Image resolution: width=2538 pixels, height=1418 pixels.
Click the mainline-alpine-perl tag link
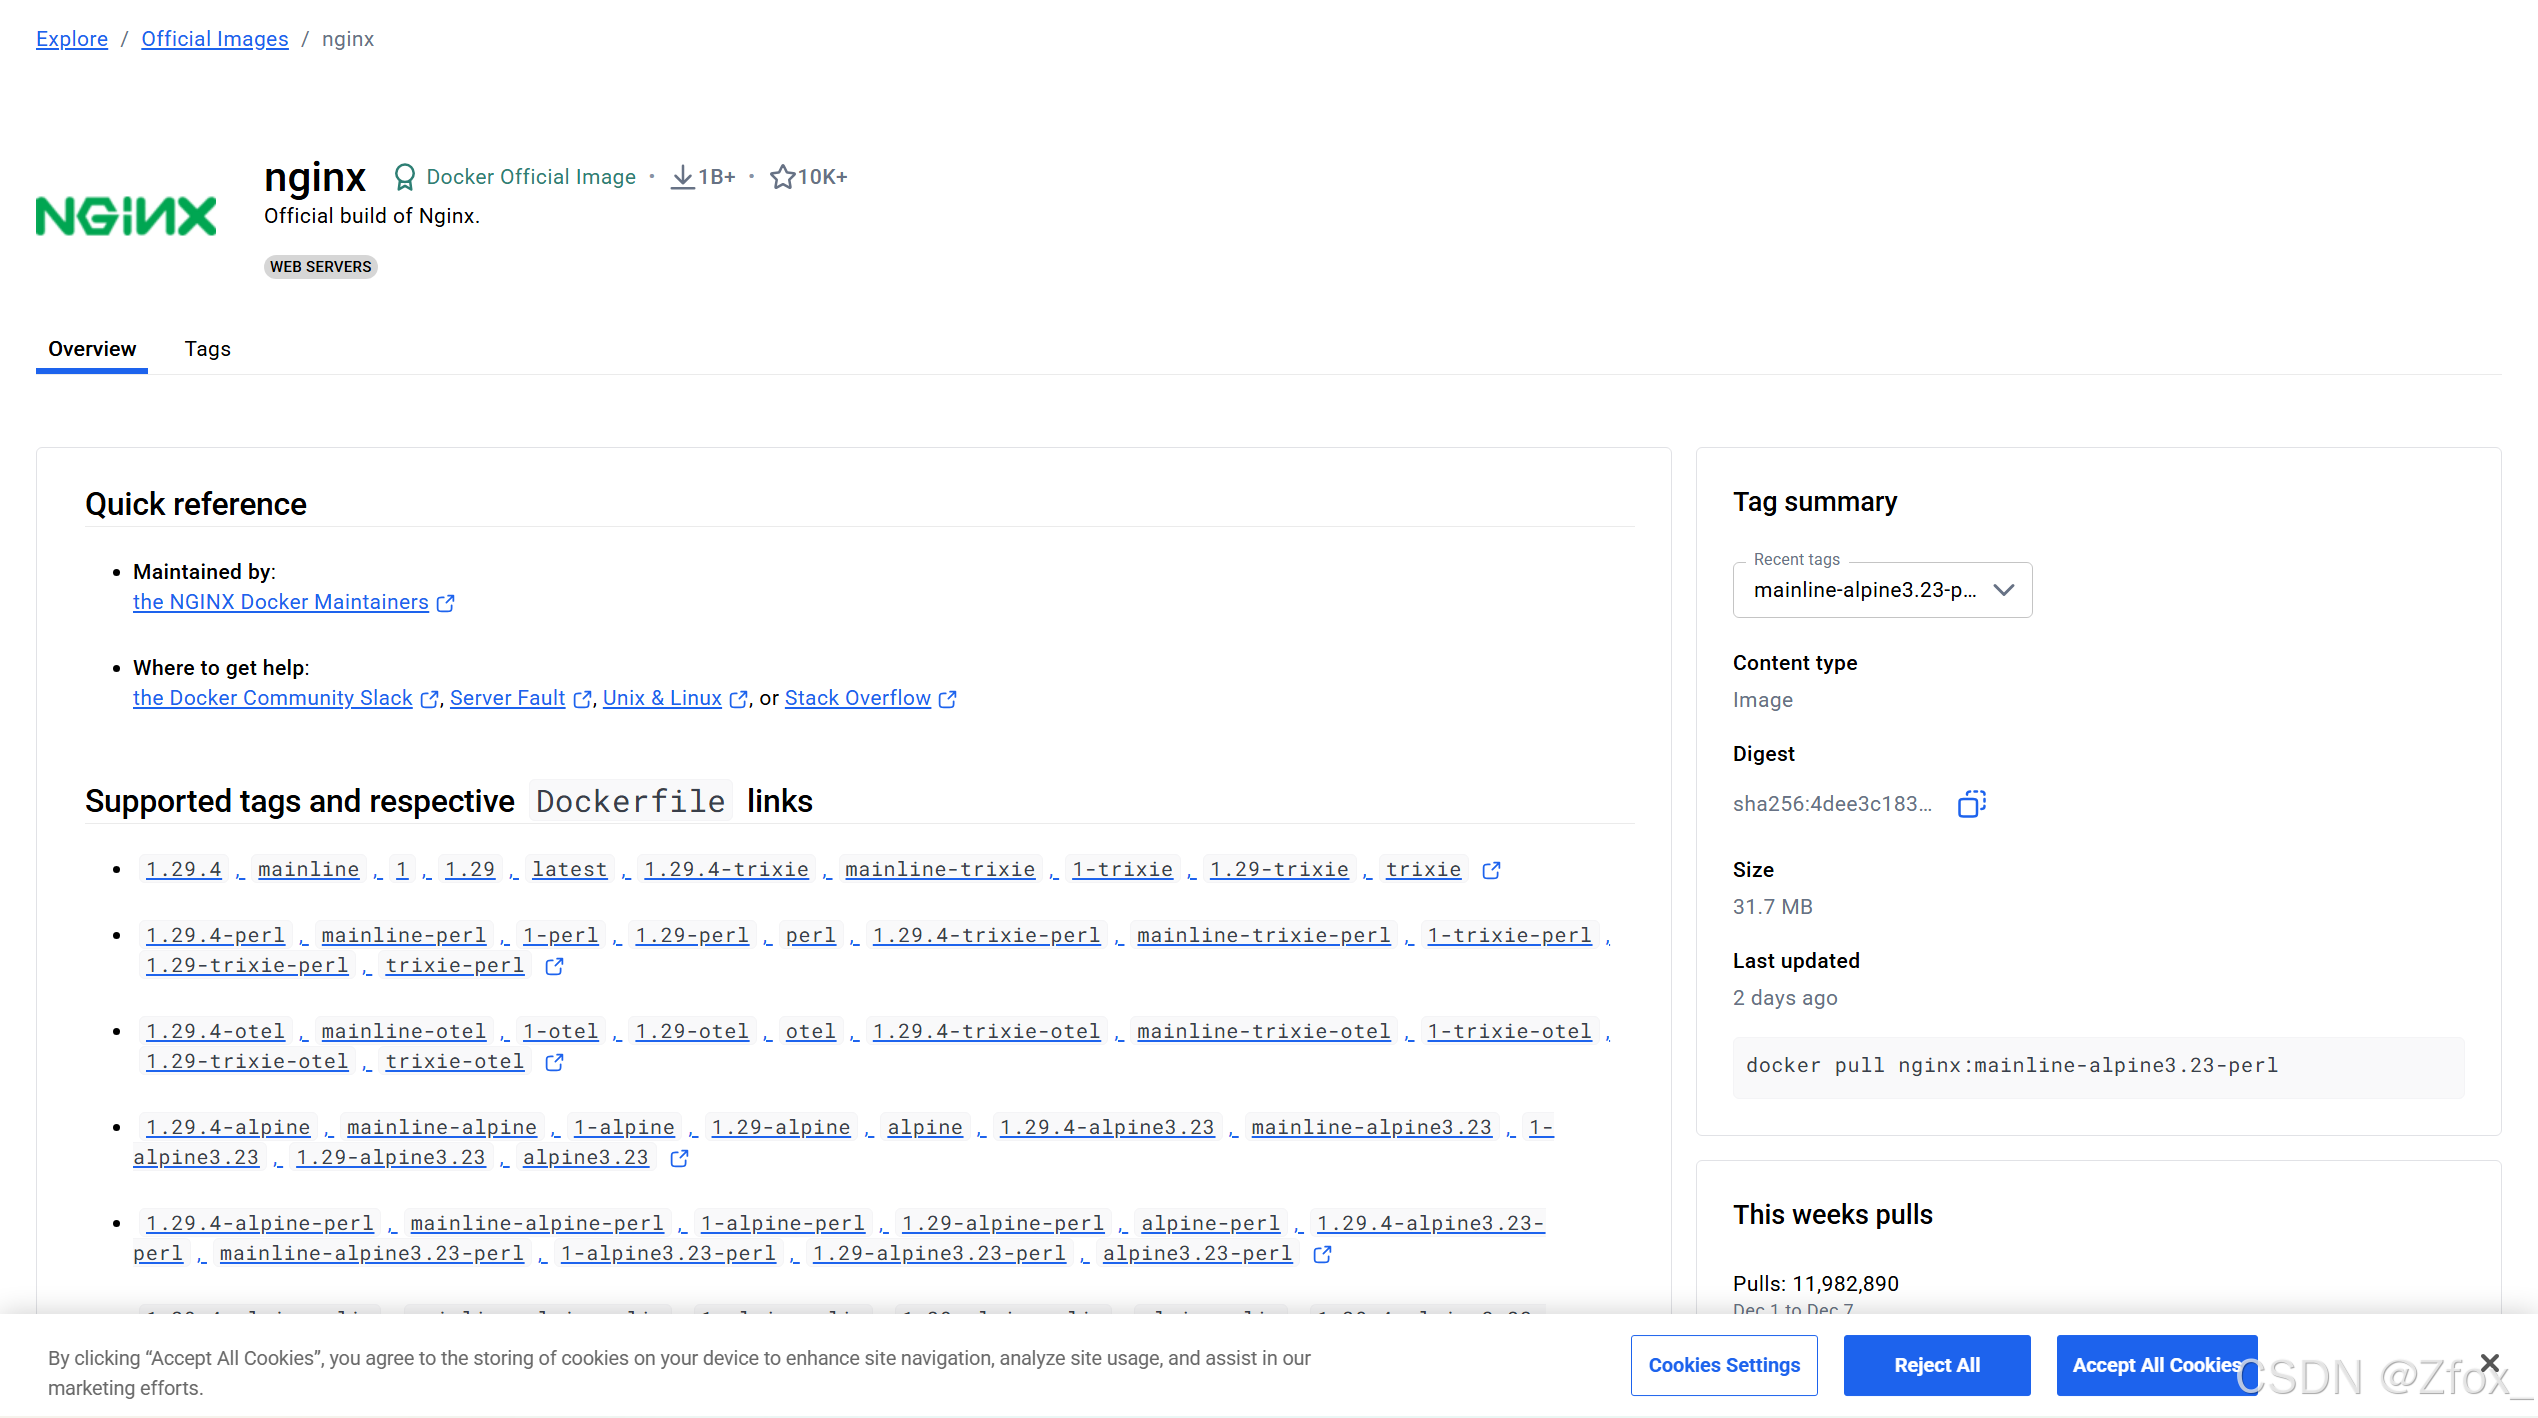537,1224
